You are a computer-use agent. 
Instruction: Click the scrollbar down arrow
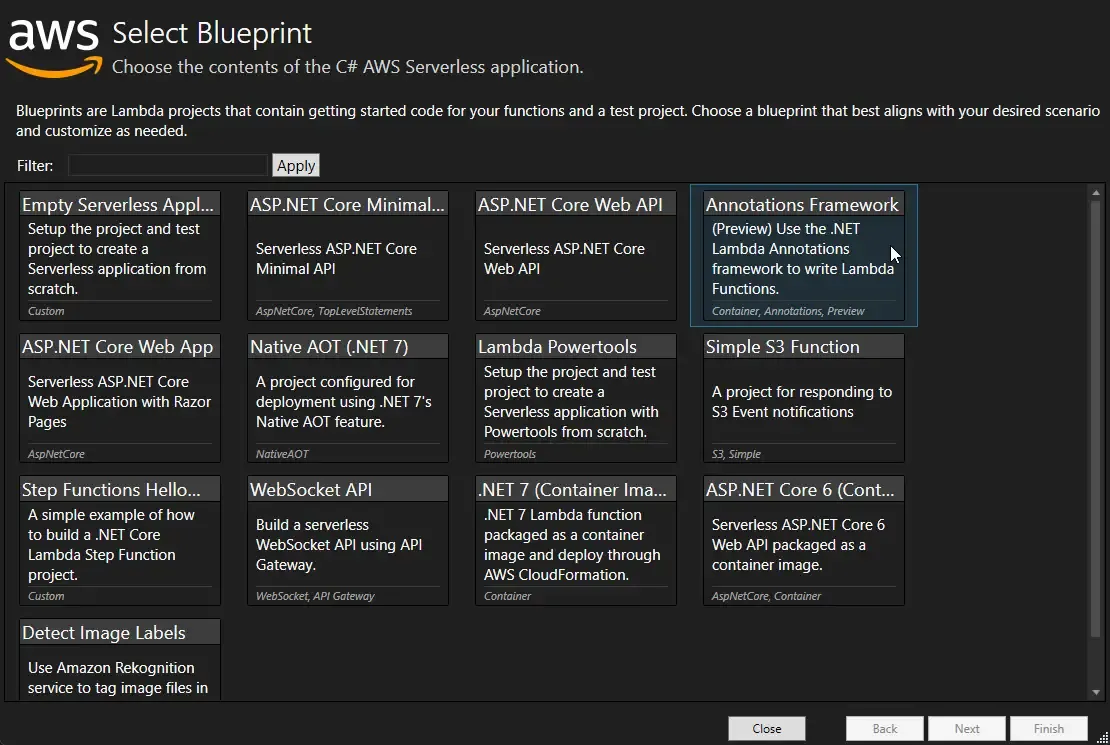click(x=1091, y=690)
